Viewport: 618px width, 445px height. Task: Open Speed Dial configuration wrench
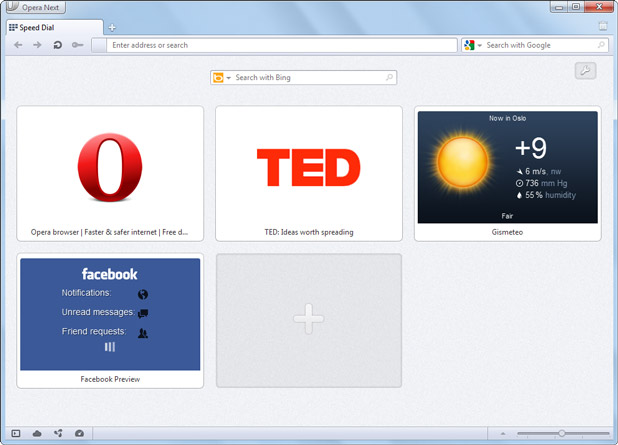tap(585, 71)
